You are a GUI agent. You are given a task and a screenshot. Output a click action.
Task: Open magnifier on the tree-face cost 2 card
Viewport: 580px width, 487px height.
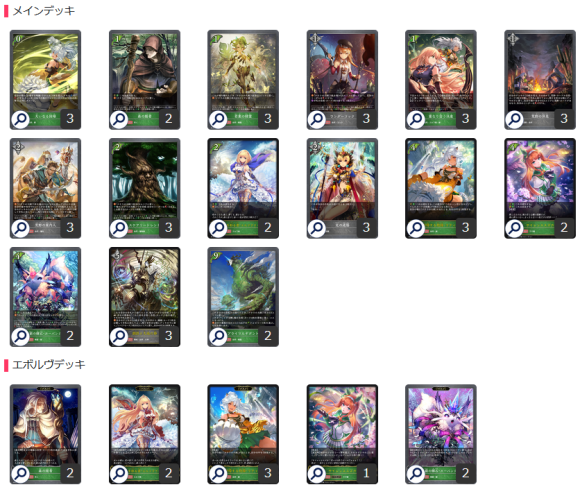[119, 228]
